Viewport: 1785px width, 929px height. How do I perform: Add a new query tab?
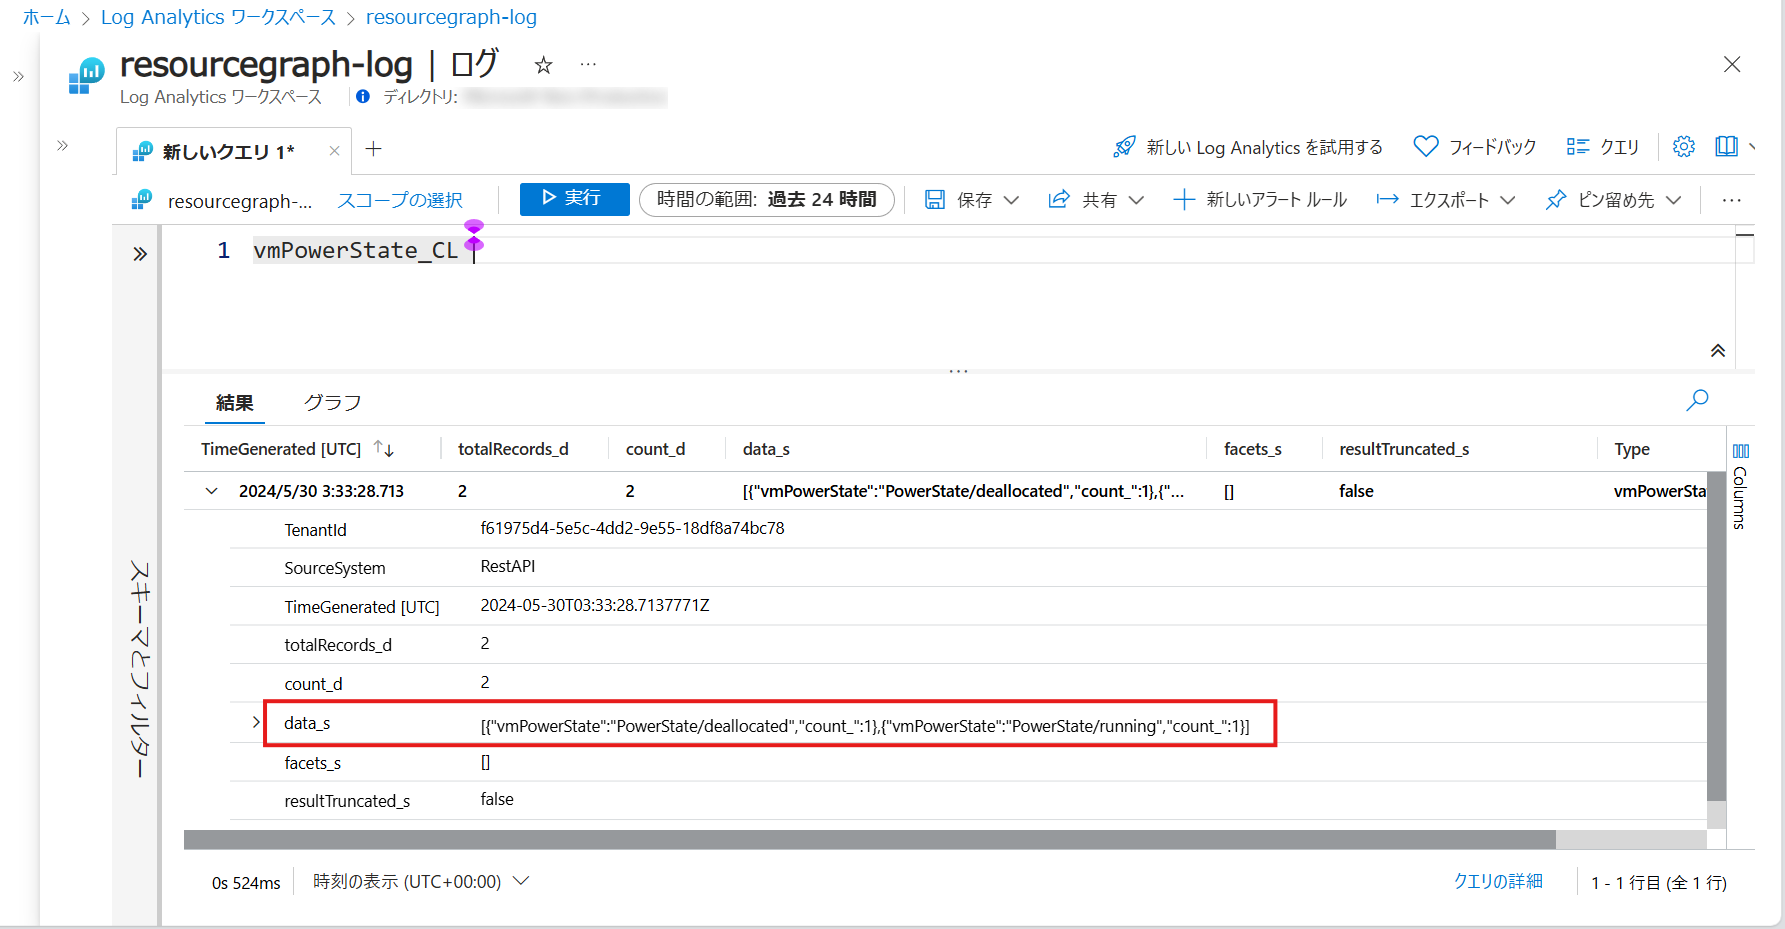tap(374, 149)
